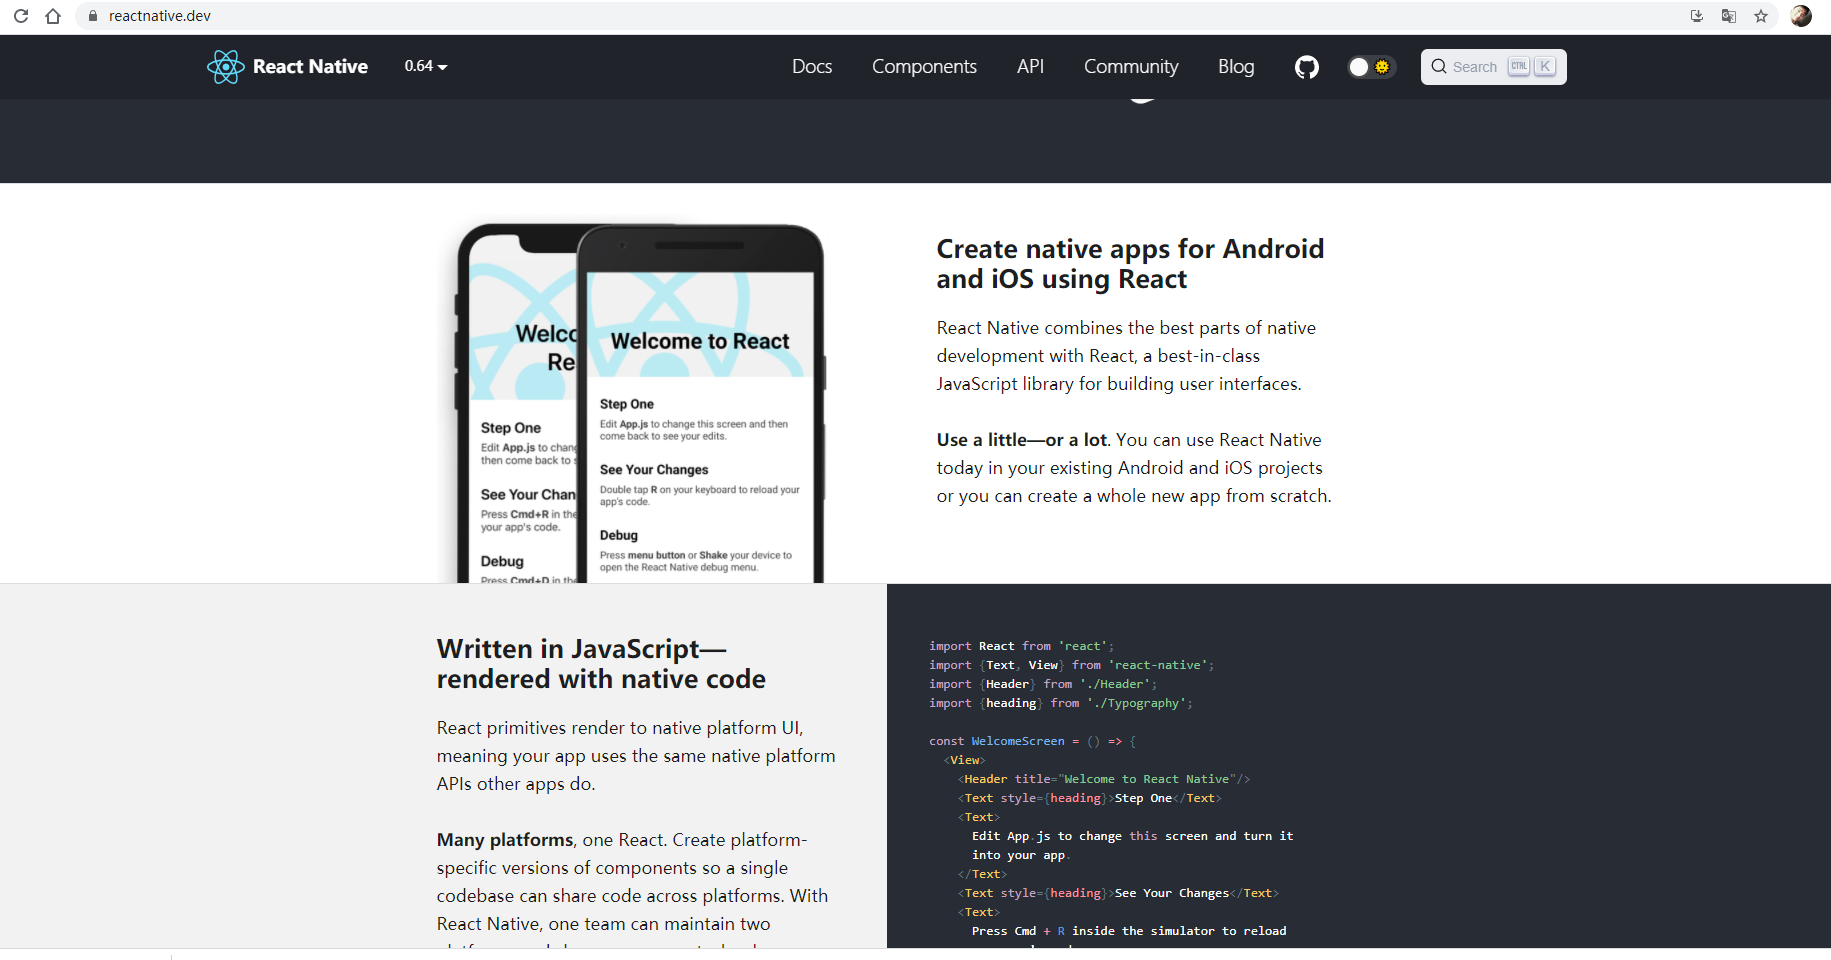This screenshot has width=1831, height=960.
Task: Open the API page
Action: point(1030,67)
